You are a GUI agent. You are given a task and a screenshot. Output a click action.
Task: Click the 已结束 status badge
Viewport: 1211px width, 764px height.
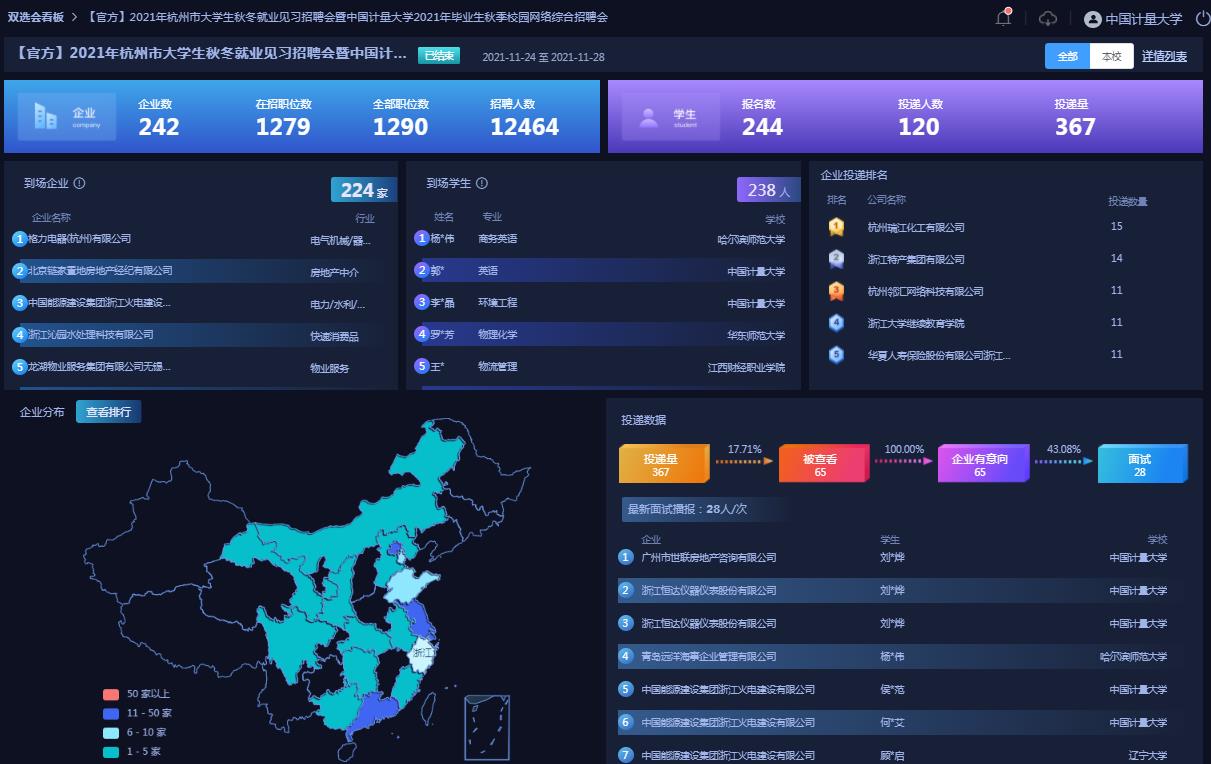(x=439, y=56)
